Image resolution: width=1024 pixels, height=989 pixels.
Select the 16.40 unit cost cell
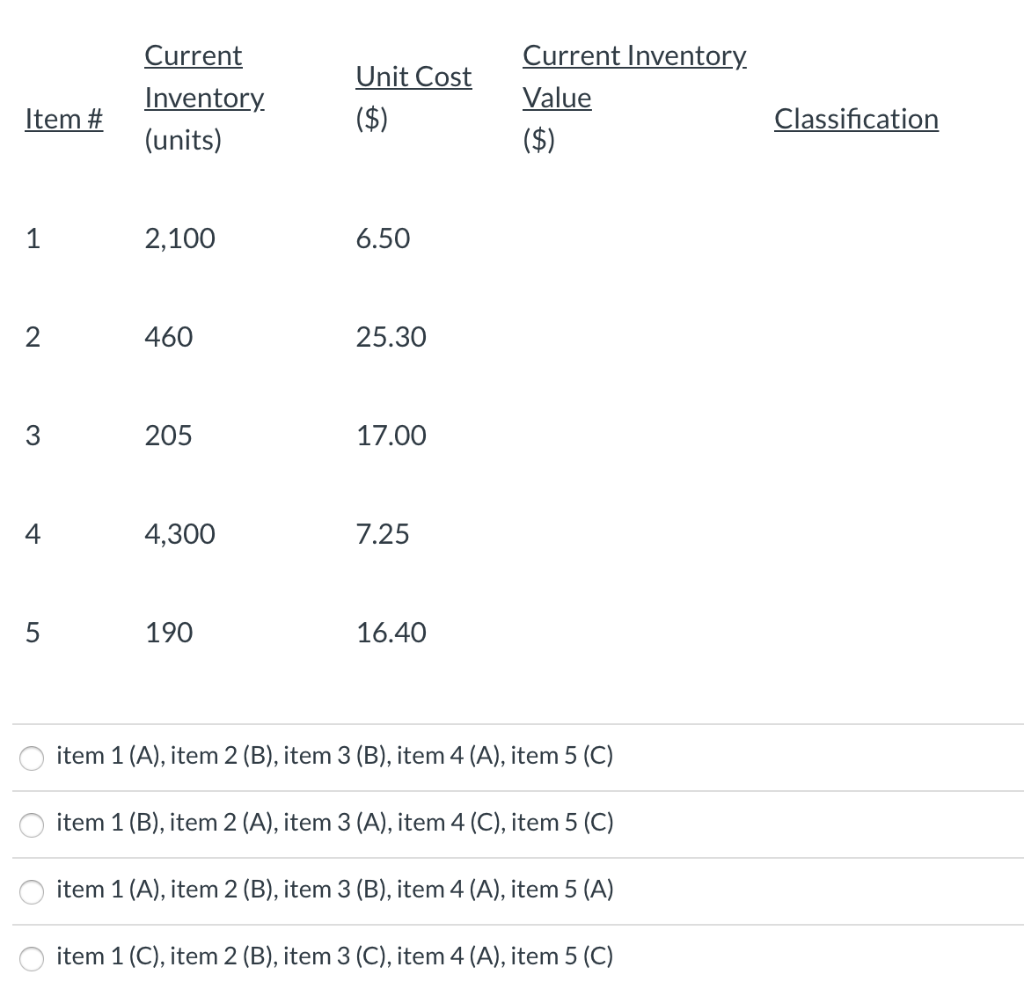[x=391, y=632]
